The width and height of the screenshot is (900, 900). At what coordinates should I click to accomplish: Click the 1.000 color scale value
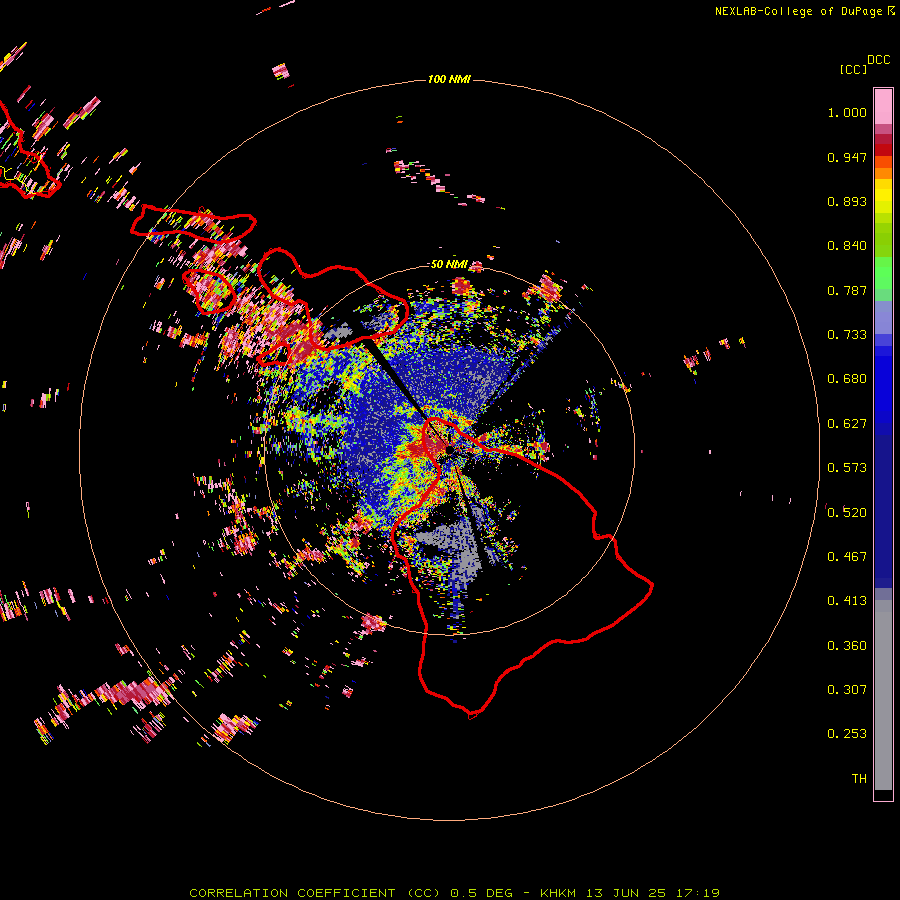(847, 112)
